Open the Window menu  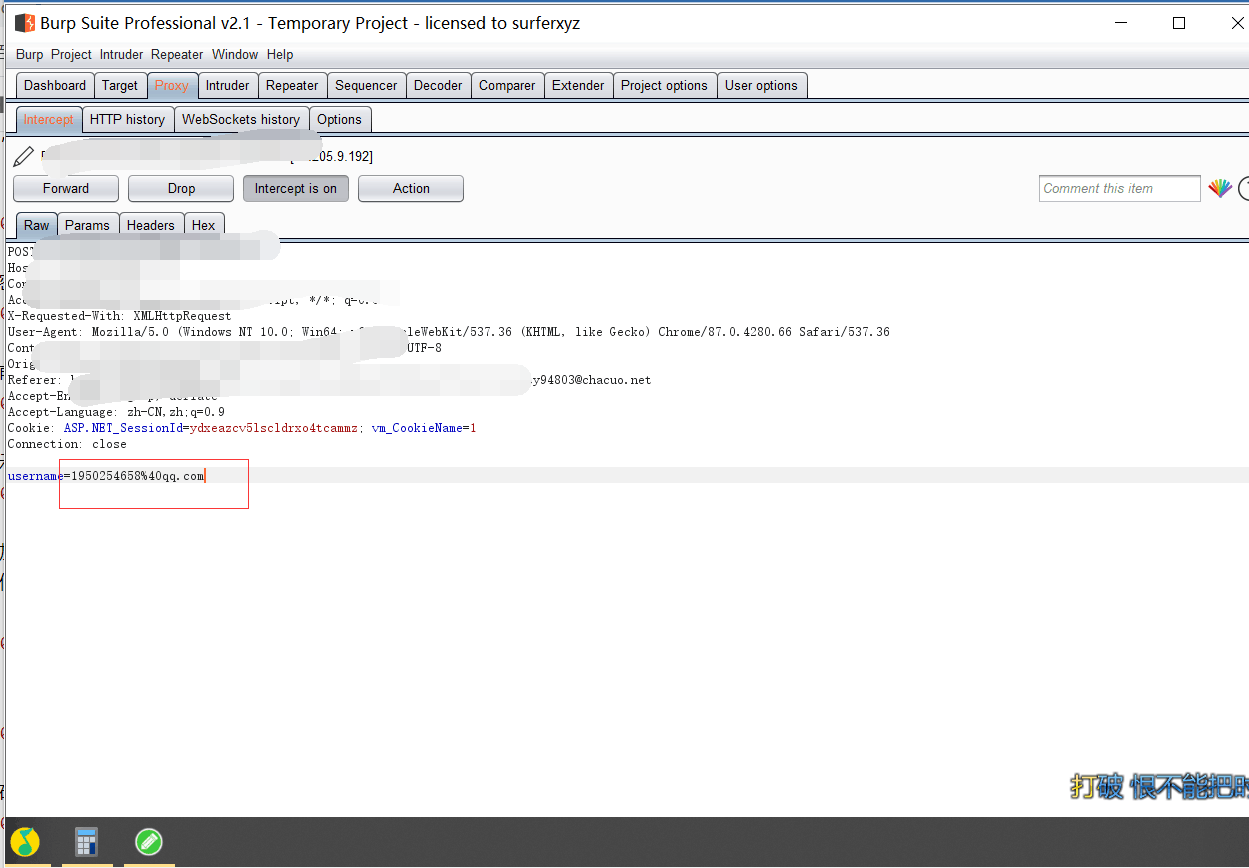click(x=235, y=55)
